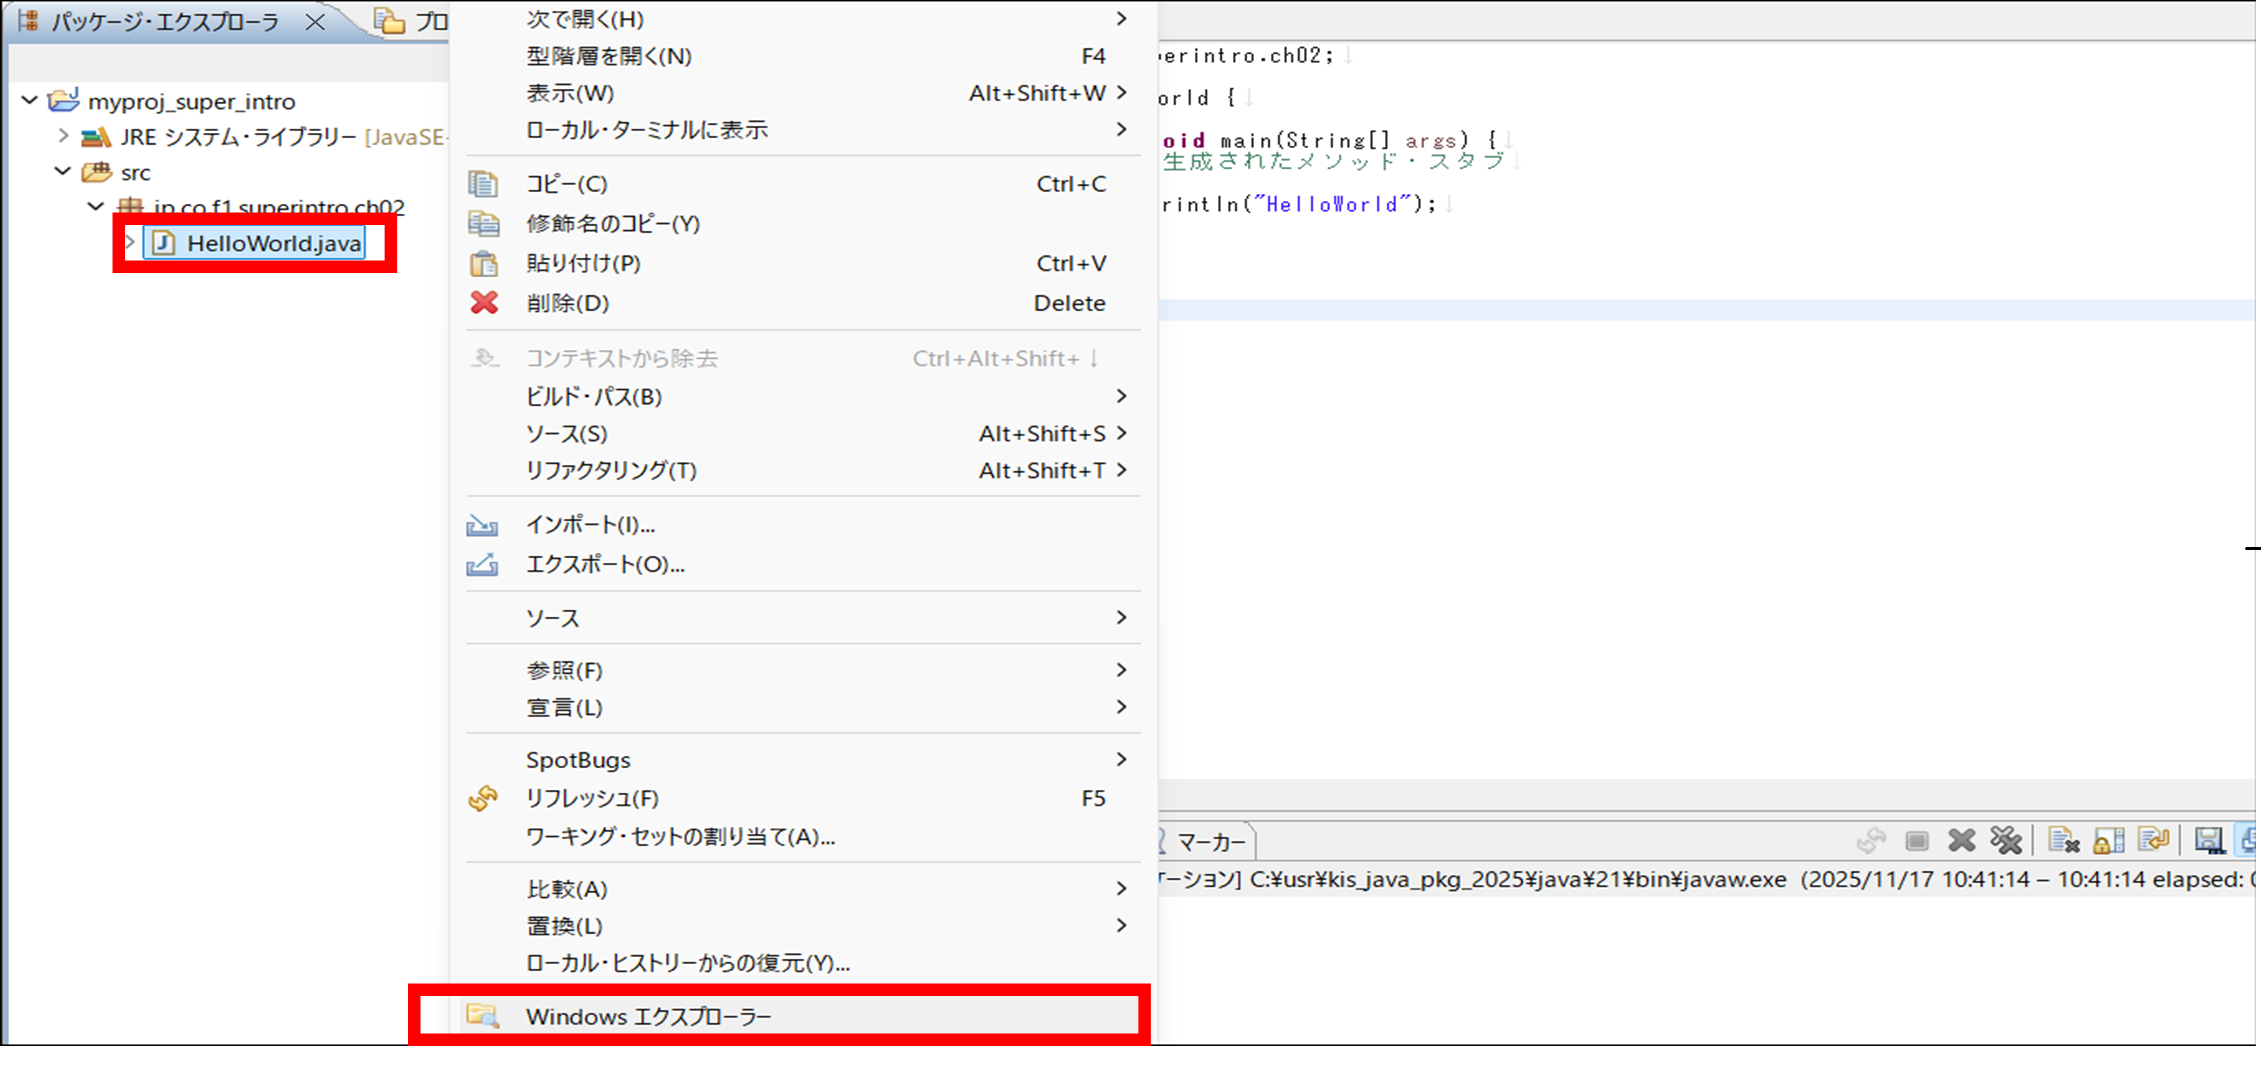Click Remove All Terminated Launches double-X icon
Image resolution: width=2261 pixels, height=1078 pixels.
(2005, 841)
